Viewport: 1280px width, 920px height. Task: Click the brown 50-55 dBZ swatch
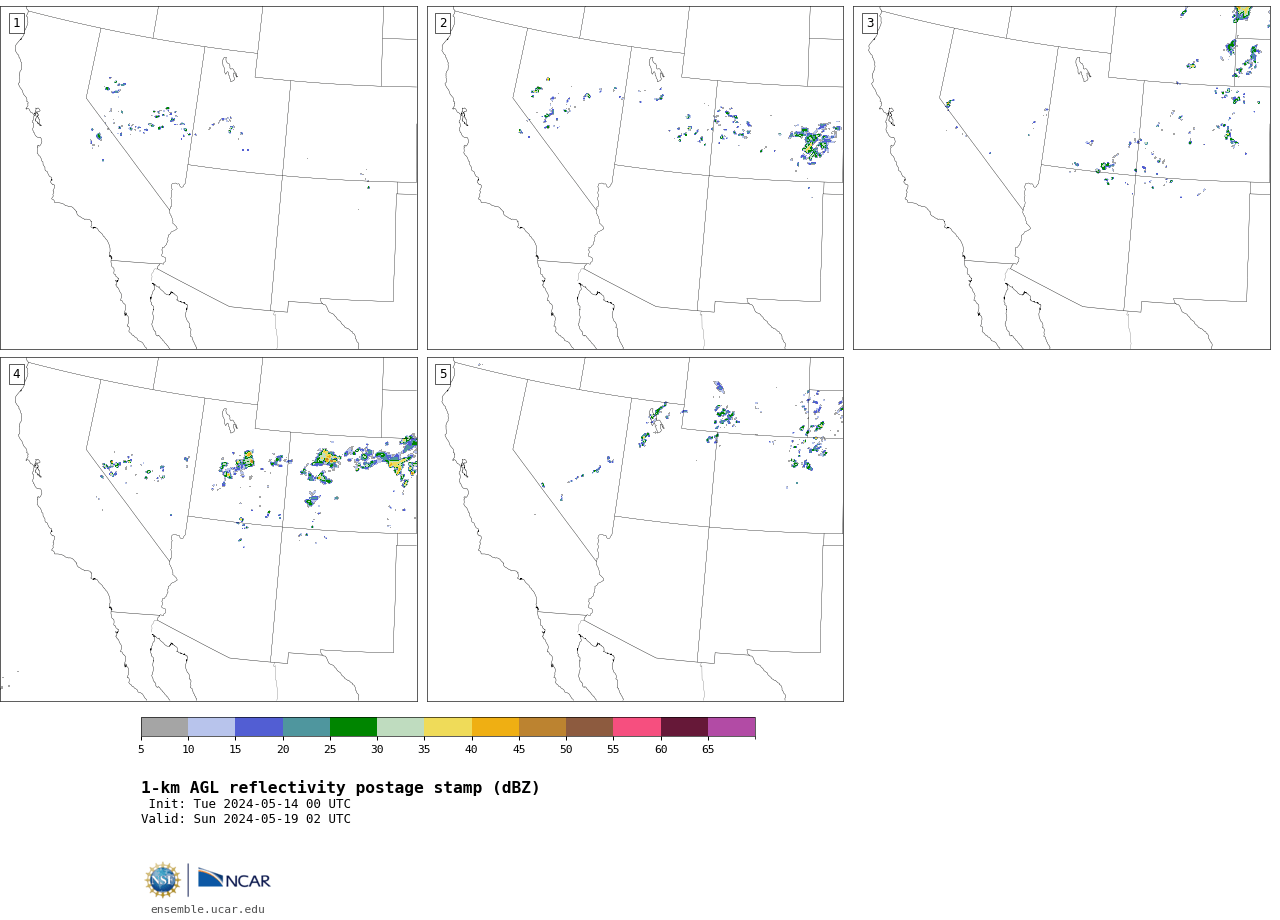(x=590, y=727)
